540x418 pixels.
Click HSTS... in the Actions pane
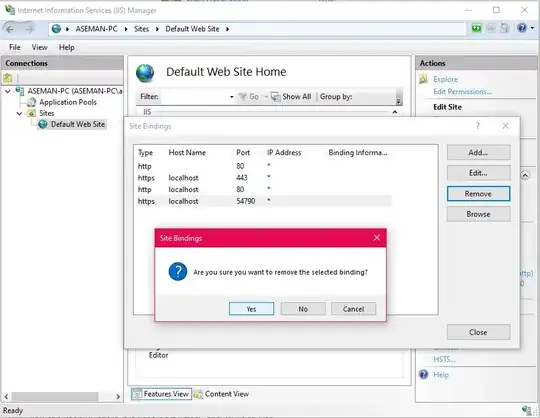click(444, 359)
